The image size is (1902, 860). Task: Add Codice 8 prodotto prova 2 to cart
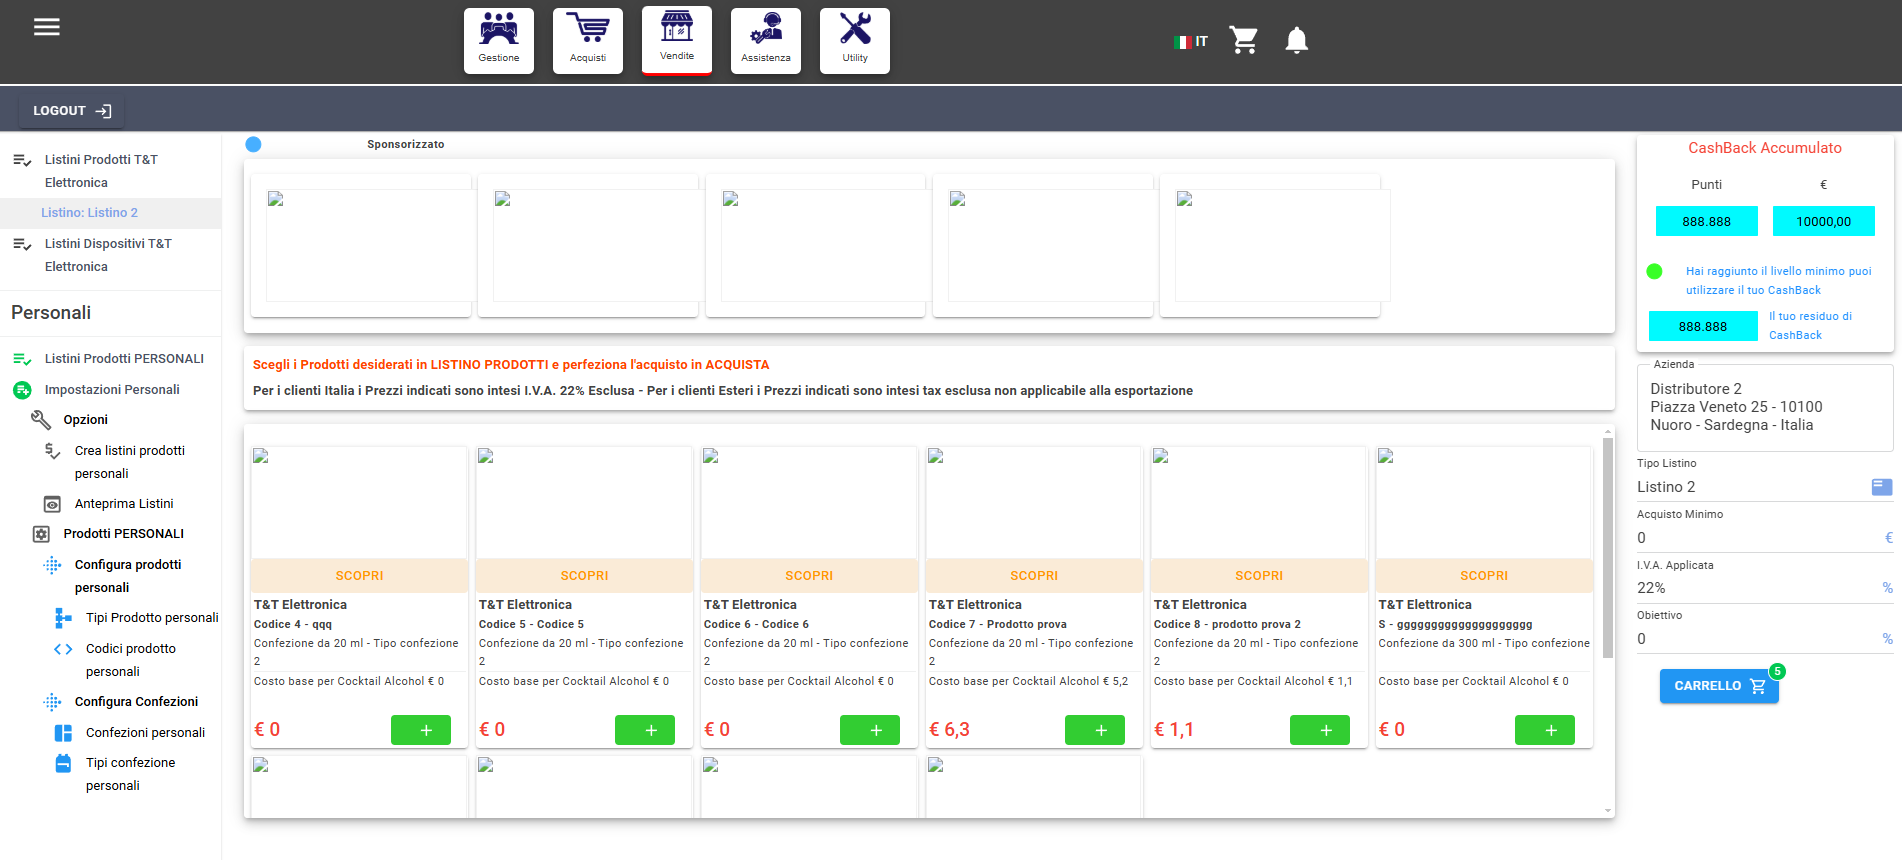(1320, 730)
